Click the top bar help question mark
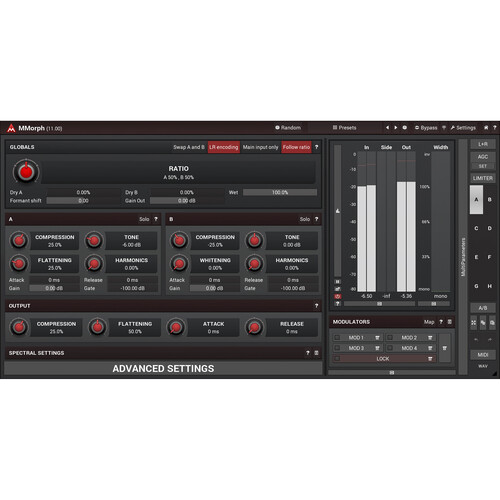 point(495,128)
